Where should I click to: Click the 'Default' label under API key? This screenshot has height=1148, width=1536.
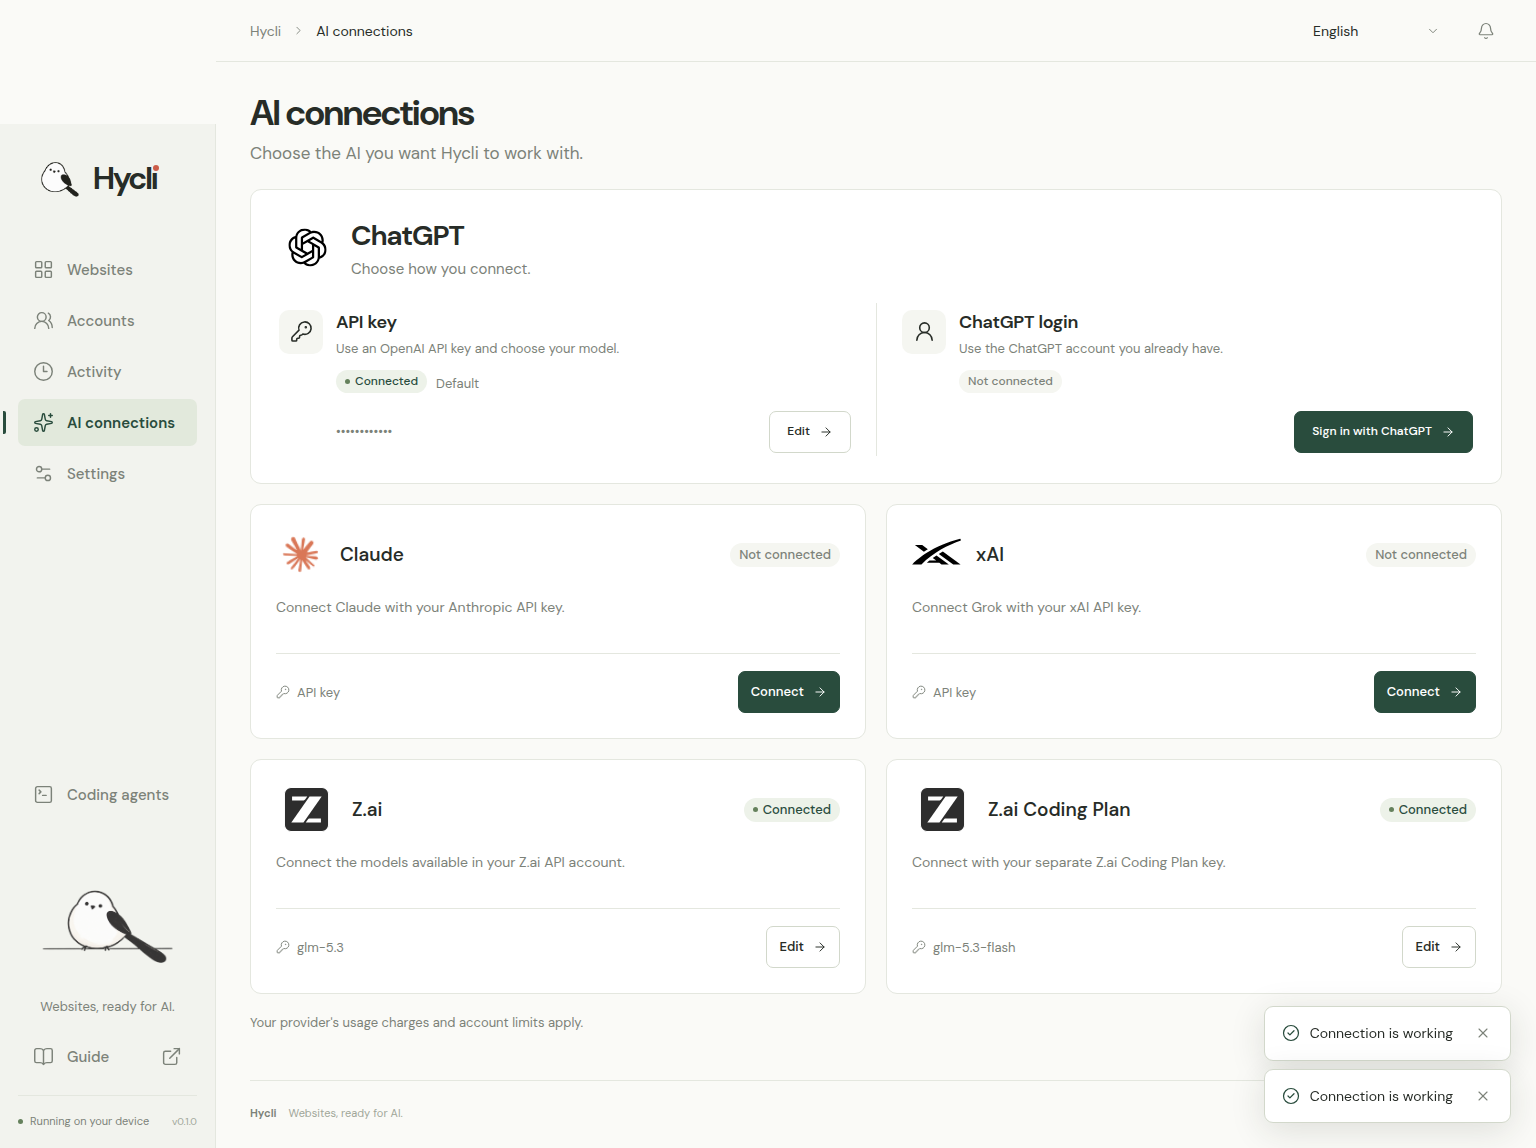pos(457,383)
